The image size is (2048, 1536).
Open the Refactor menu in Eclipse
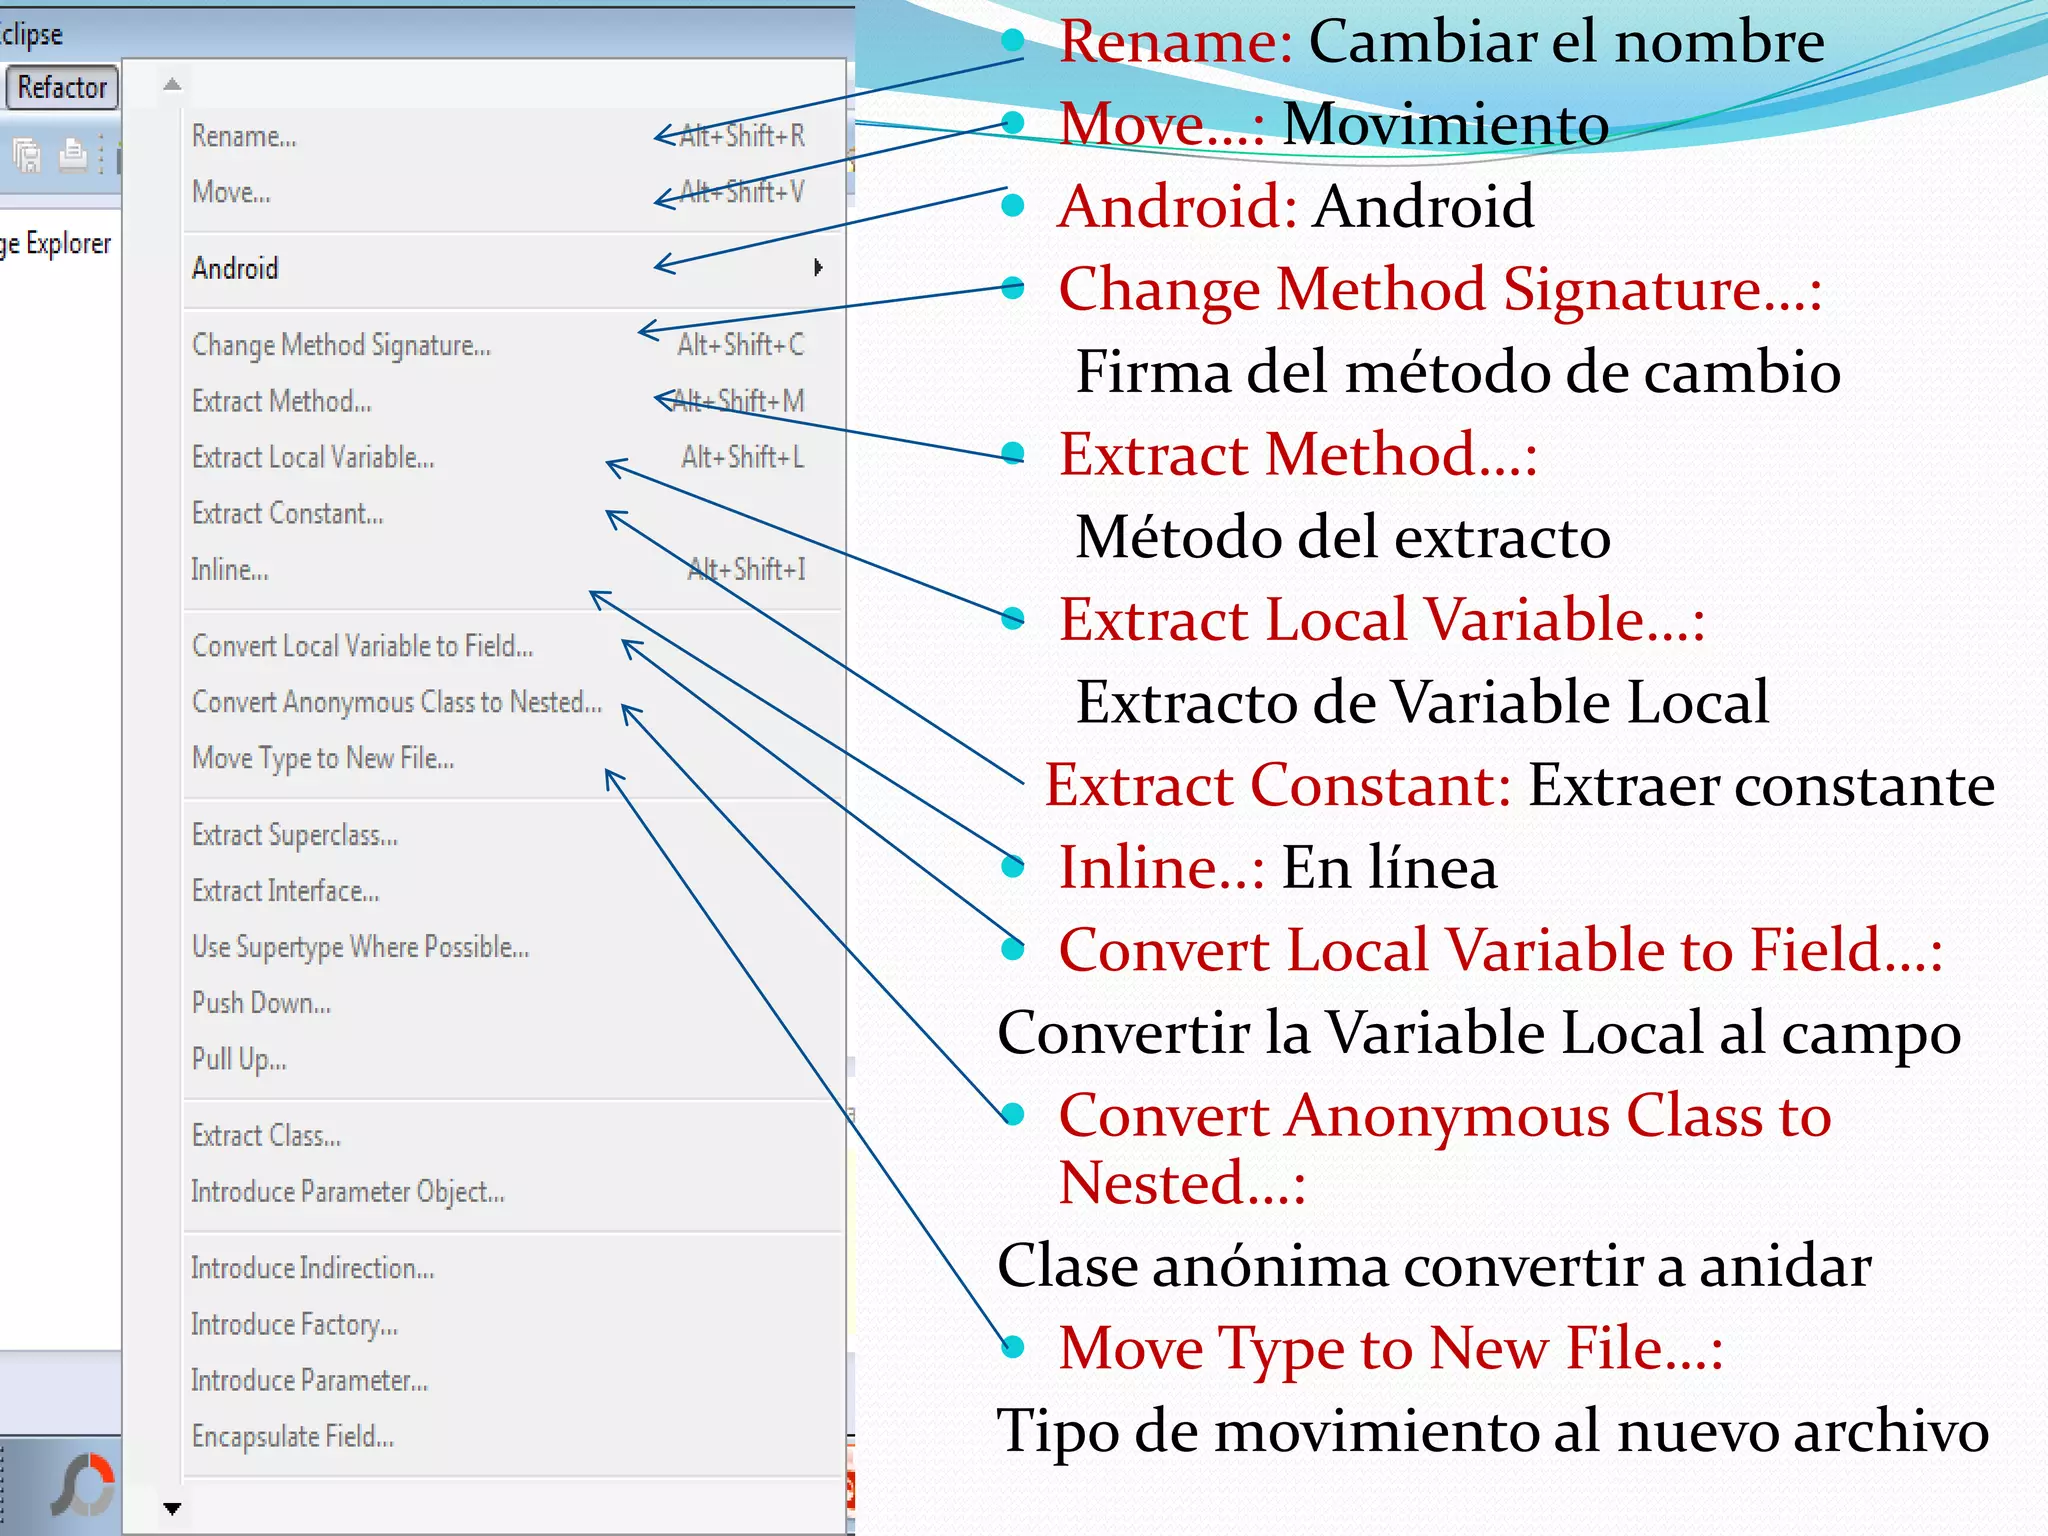pyautogui.click(x=62, y=88)
